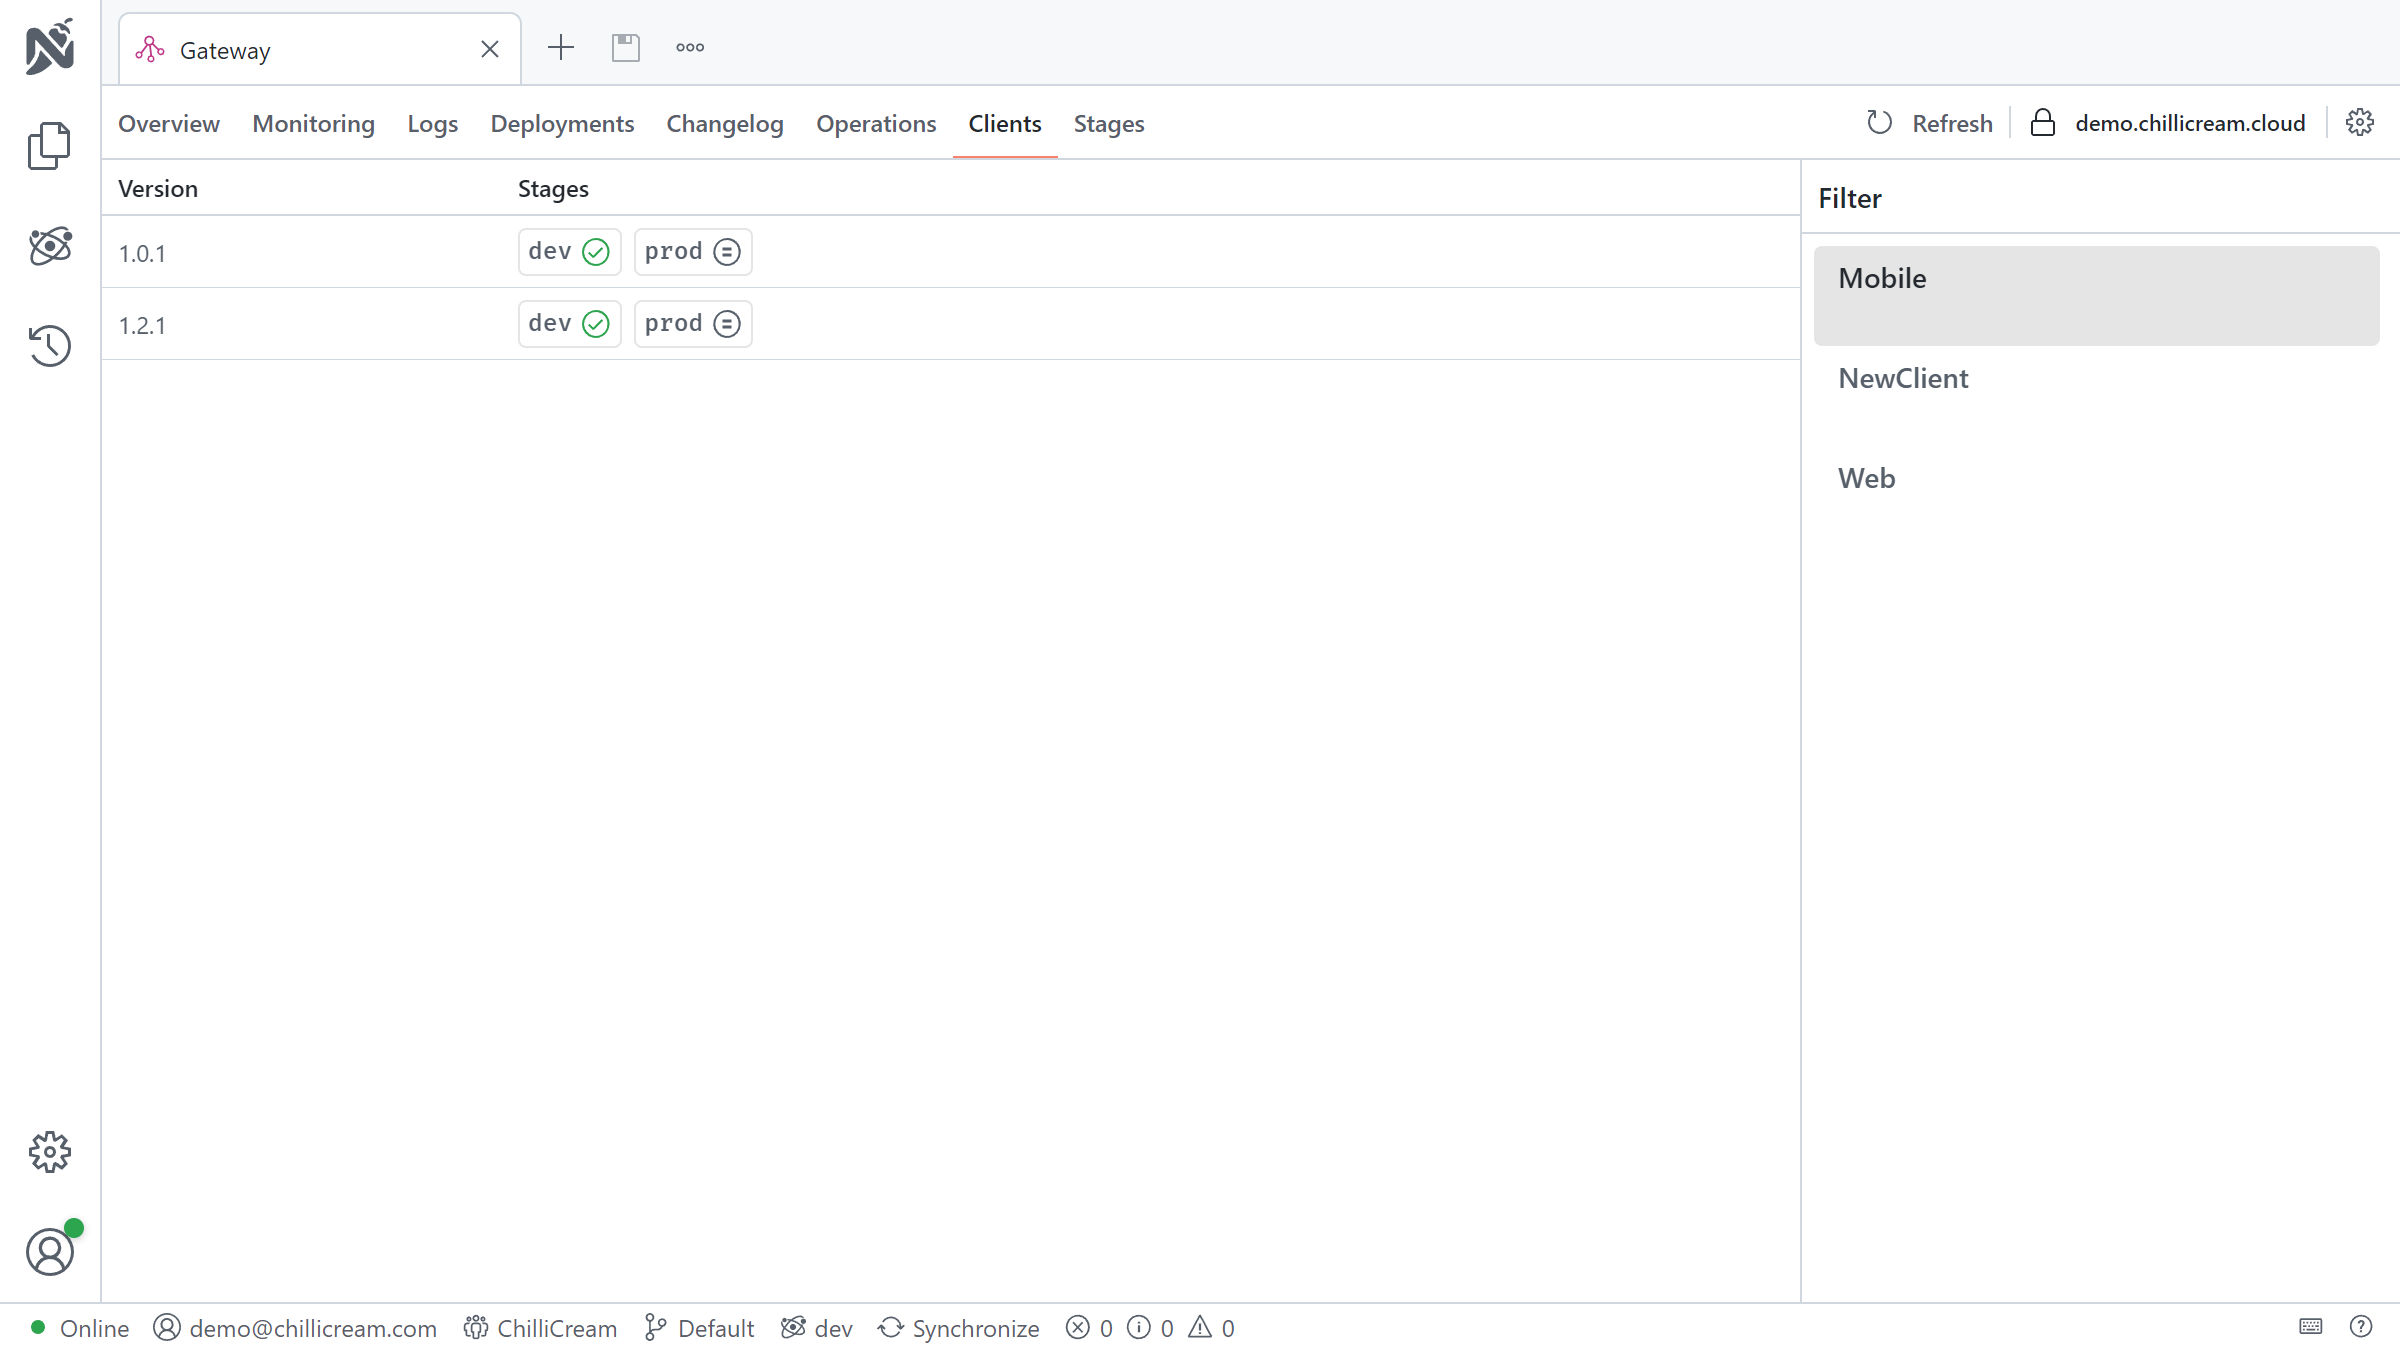Open the Default branch selector in status bar
Viewport: 2400px width, 1350px height.
coord(699,1328)
